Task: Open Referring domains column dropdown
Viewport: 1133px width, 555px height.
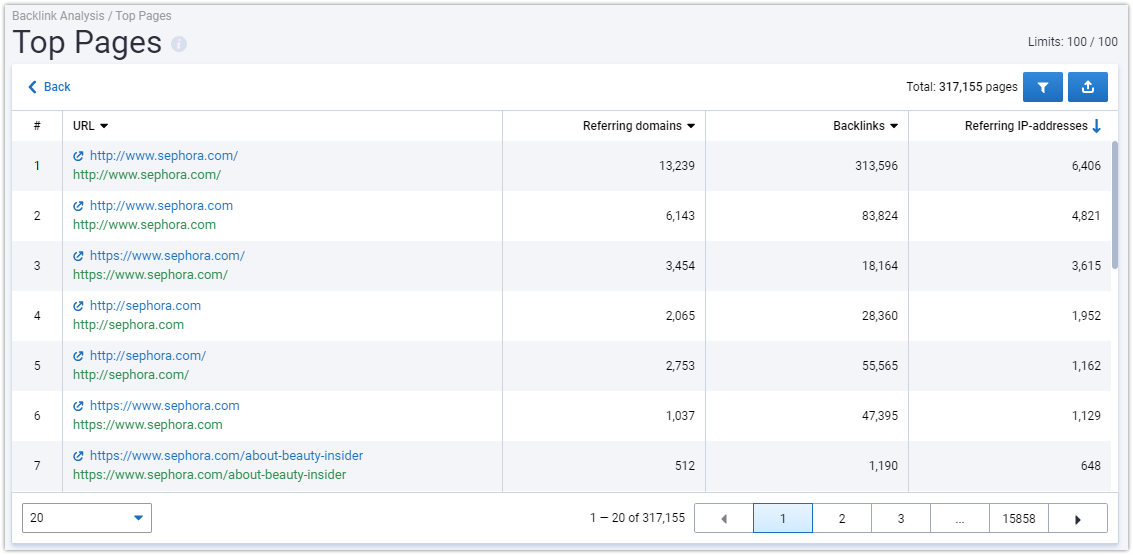Action: pyautogui.click(x=691, y=126)
